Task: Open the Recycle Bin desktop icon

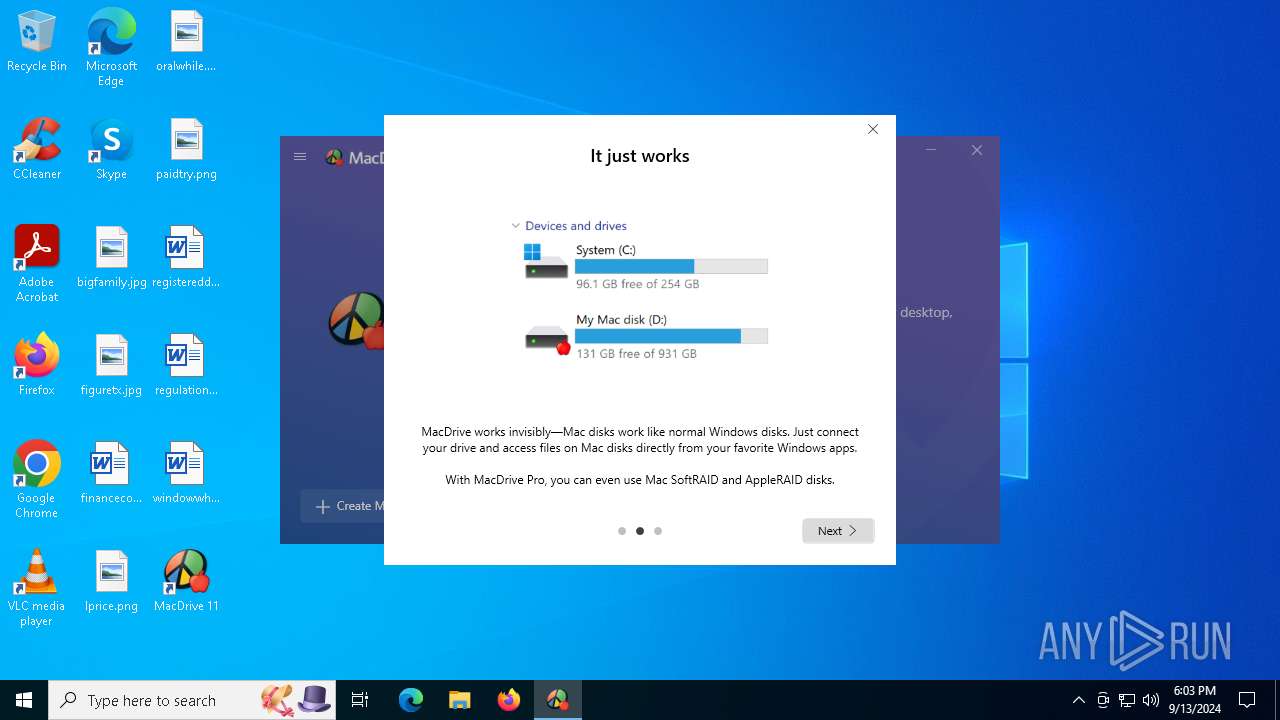Action: click(x=37, y=42)
